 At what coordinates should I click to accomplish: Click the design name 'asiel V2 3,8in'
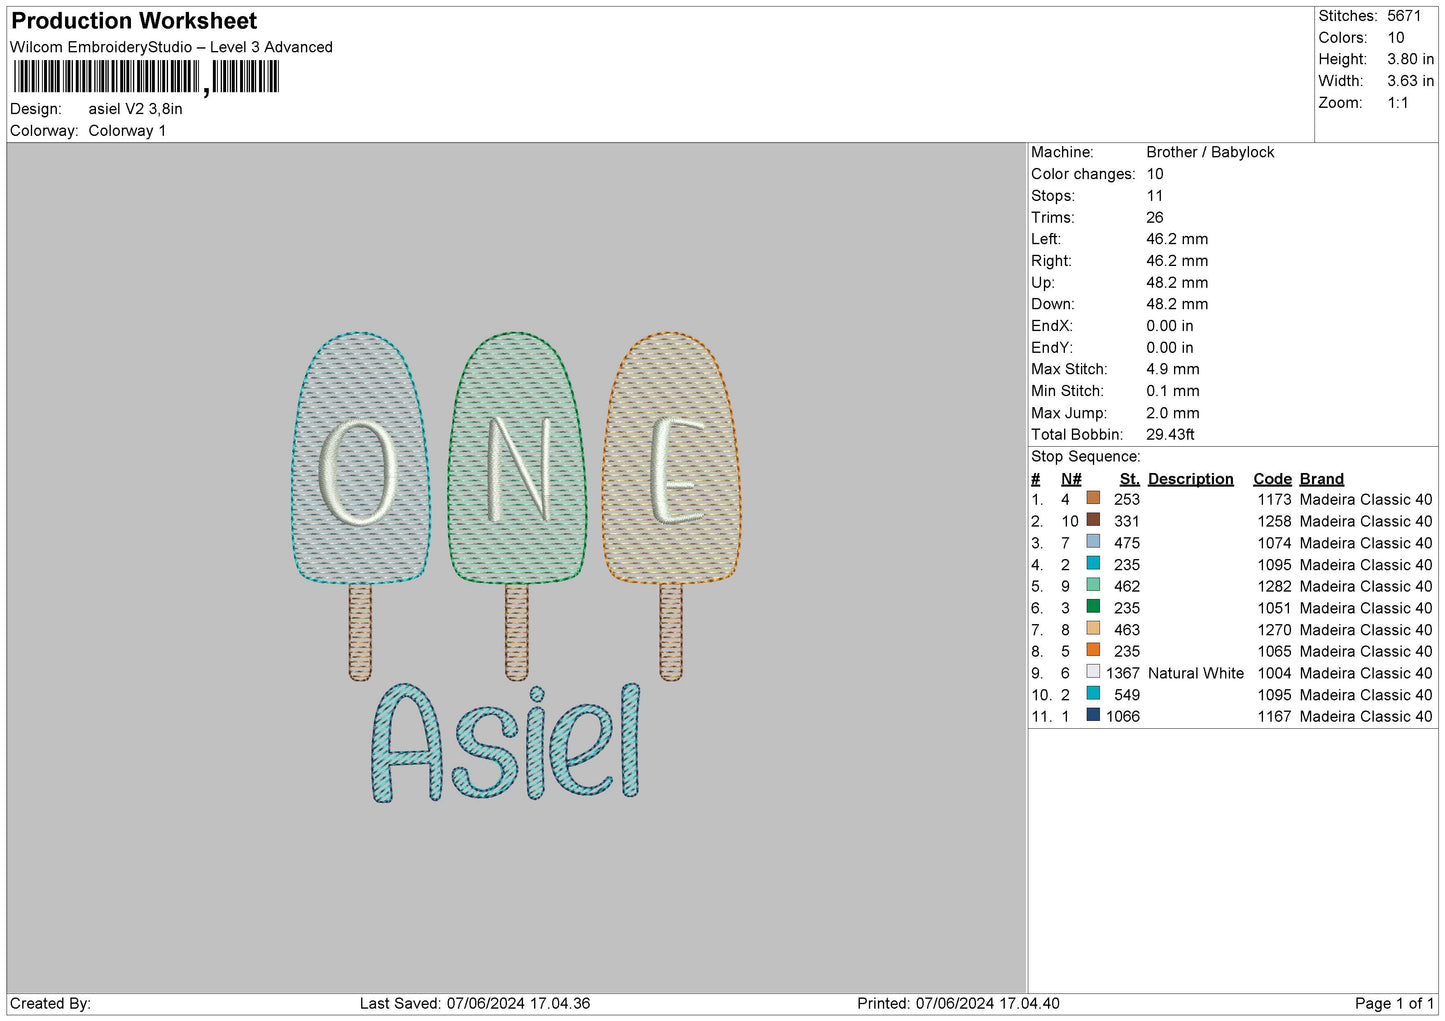coord(135,109)
